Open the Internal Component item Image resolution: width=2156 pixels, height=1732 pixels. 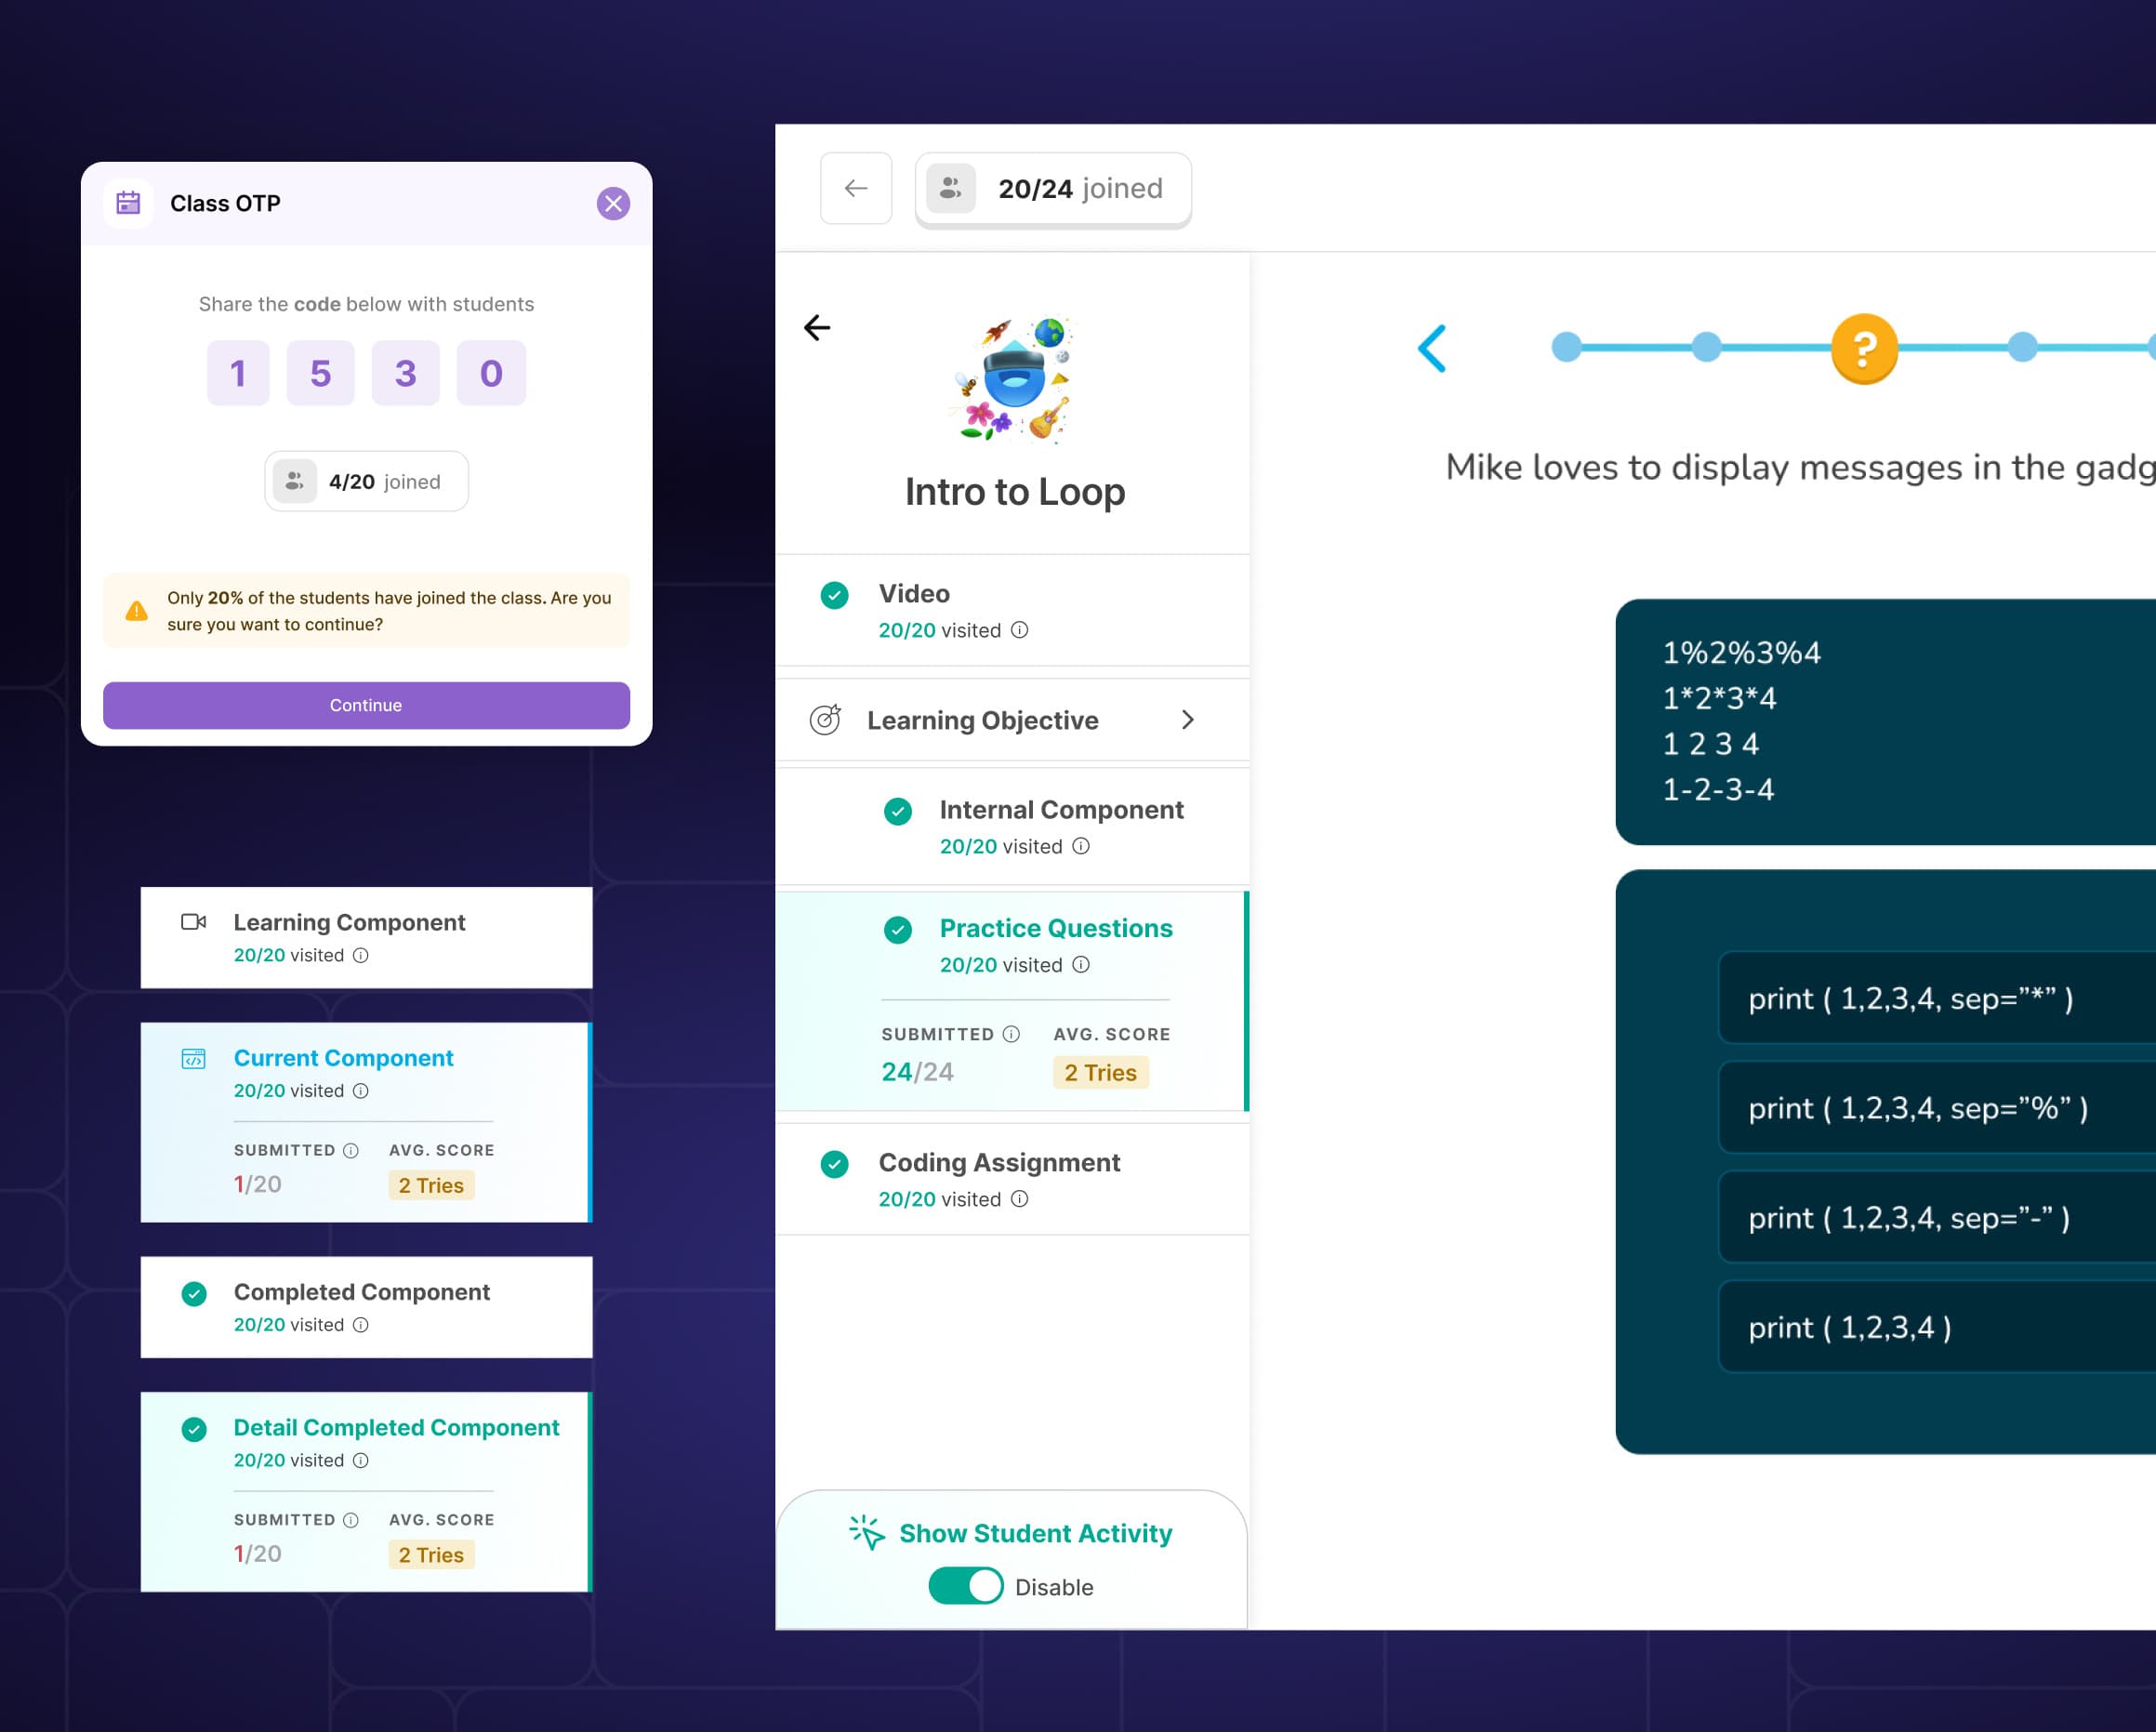pos(1060,810)
